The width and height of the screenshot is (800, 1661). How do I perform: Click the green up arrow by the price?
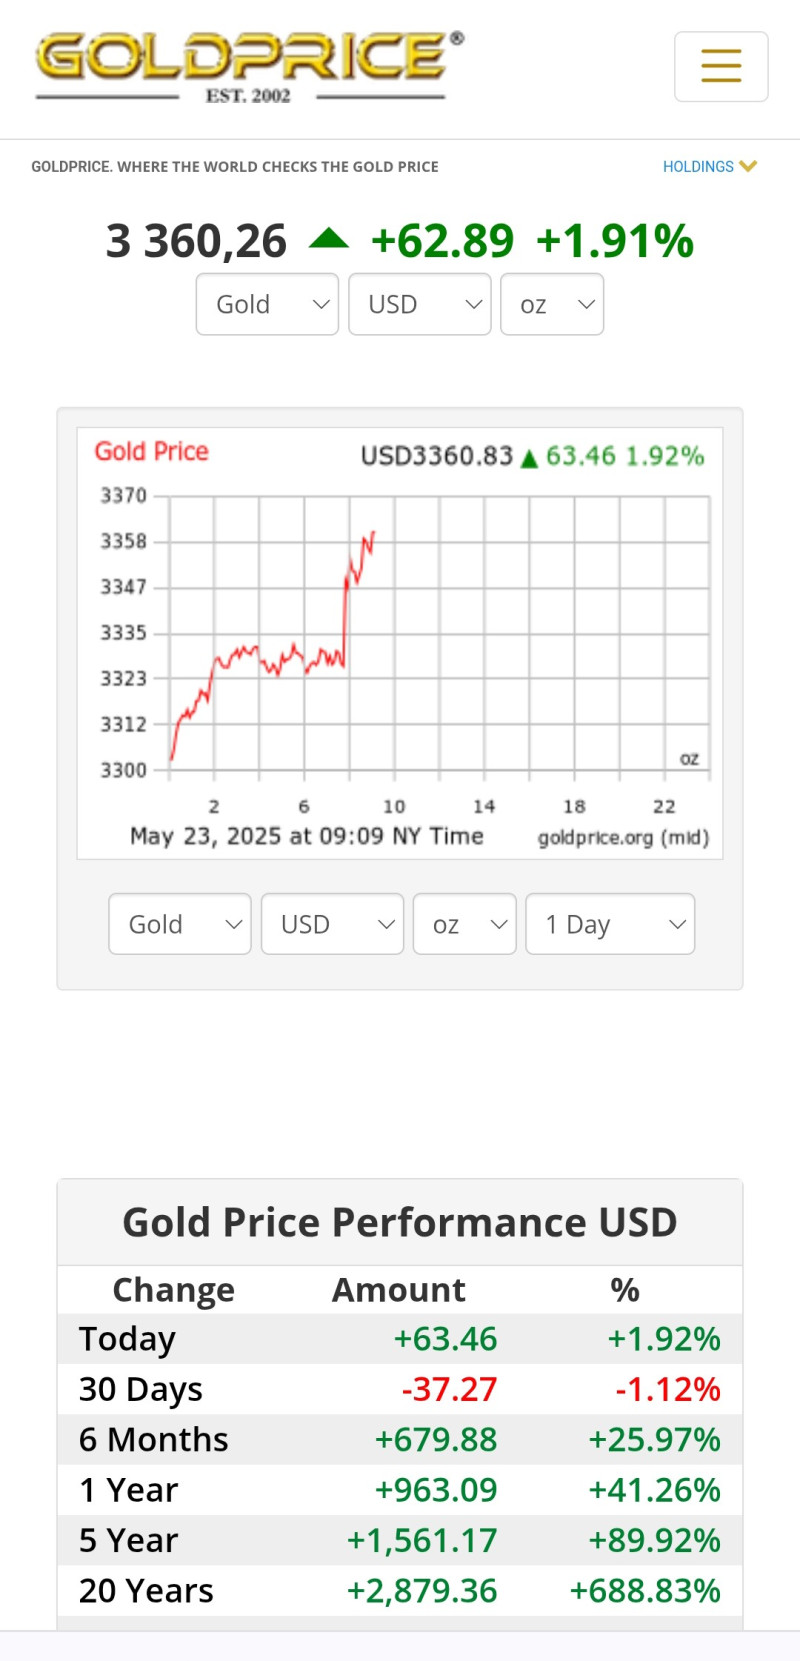pyautogui.click(x=329, y=238)
